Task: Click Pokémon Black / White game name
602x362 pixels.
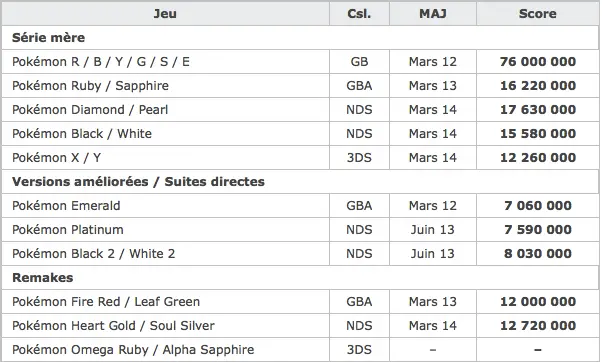Action: (82, 134)
